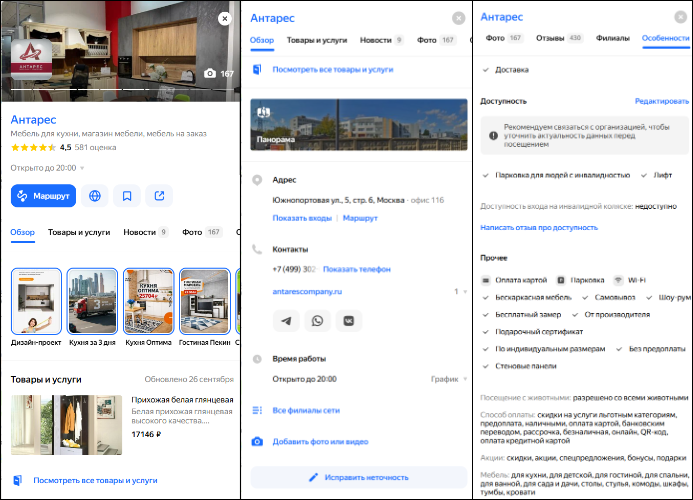This screenshot has height=500, width=693.
Task: Click Редактировать accessibility link
Action: point(662,101)
